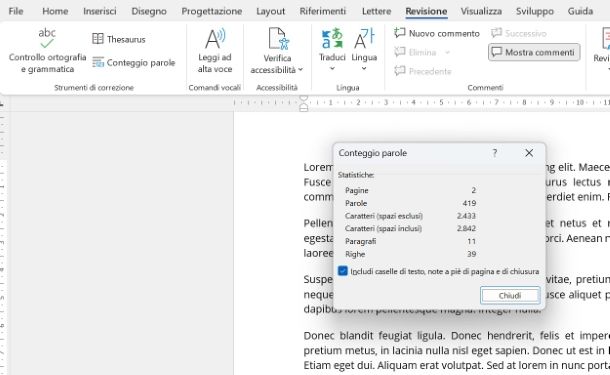Add a Nuovo commento
The image size is (610, 375).
pos(436,33)
